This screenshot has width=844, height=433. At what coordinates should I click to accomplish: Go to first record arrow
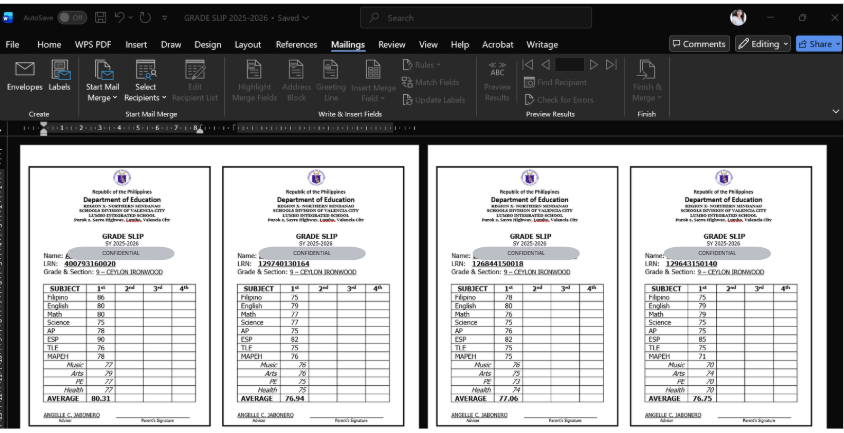click(528, 65)
